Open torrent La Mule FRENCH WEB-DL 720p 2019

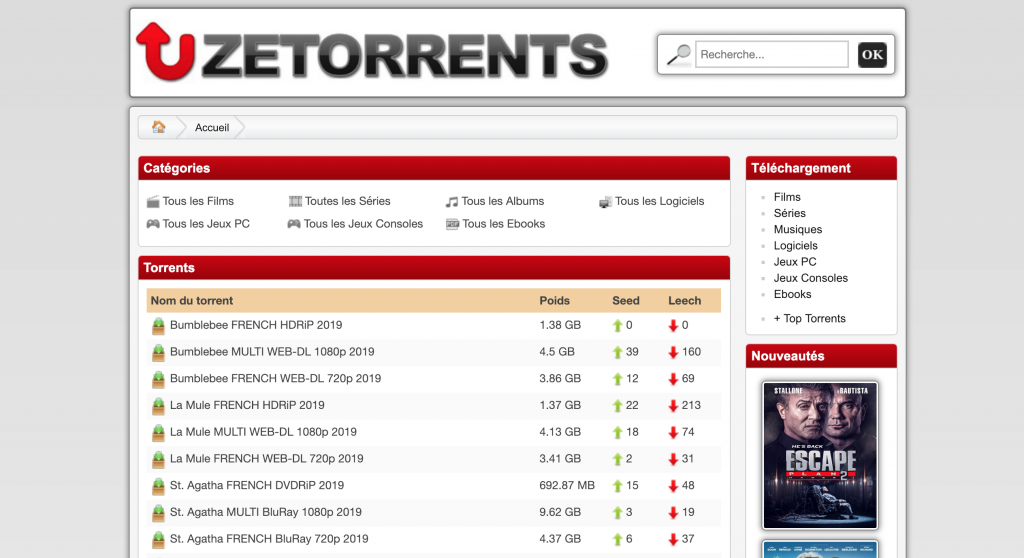click(x=266, y=459)
